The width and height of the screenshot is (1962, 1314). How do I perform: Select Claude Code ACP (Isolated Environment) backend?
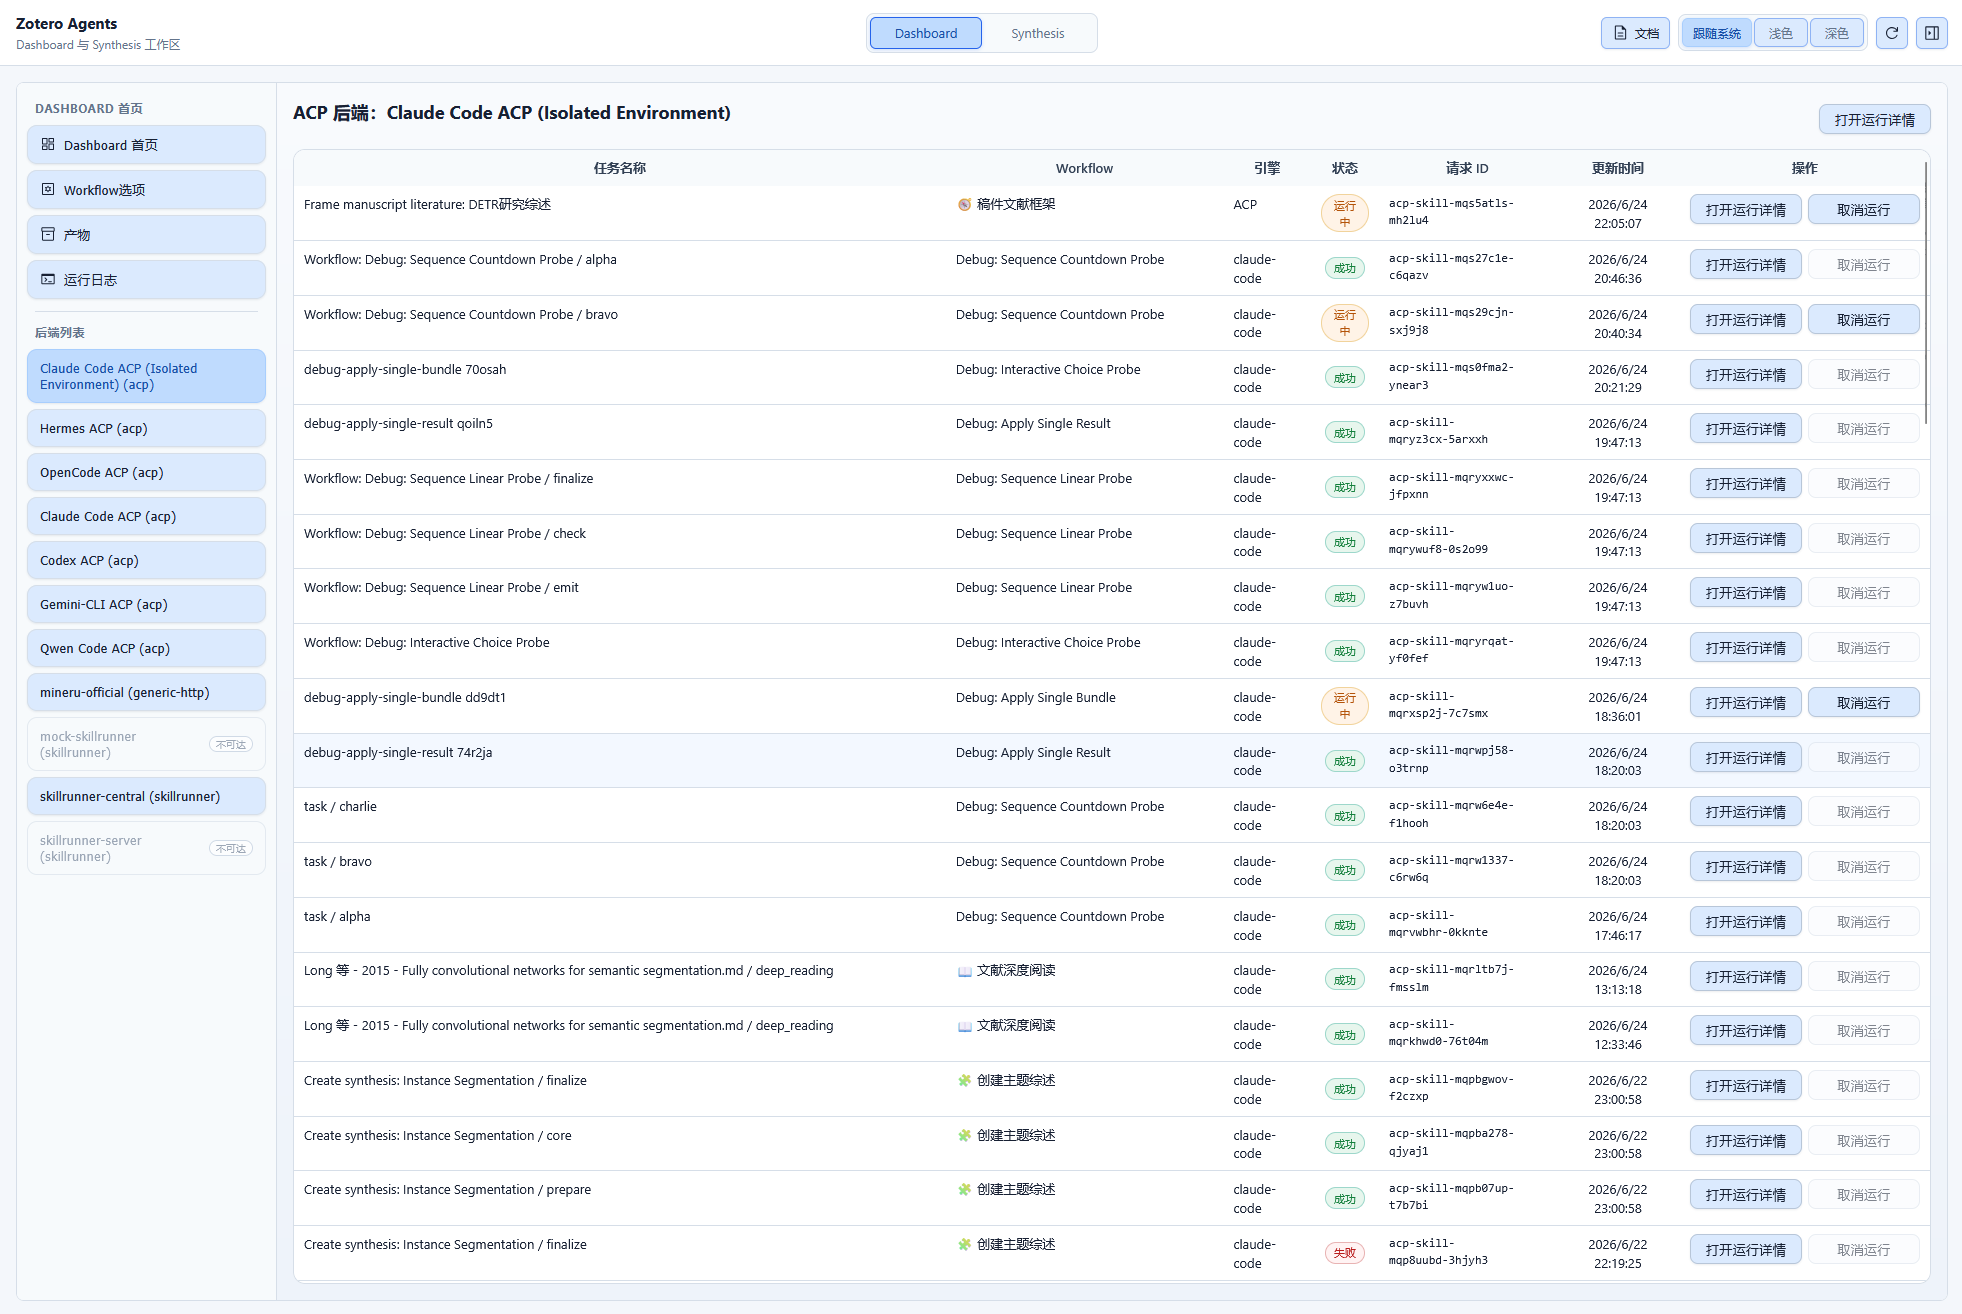tap(146, 376)
